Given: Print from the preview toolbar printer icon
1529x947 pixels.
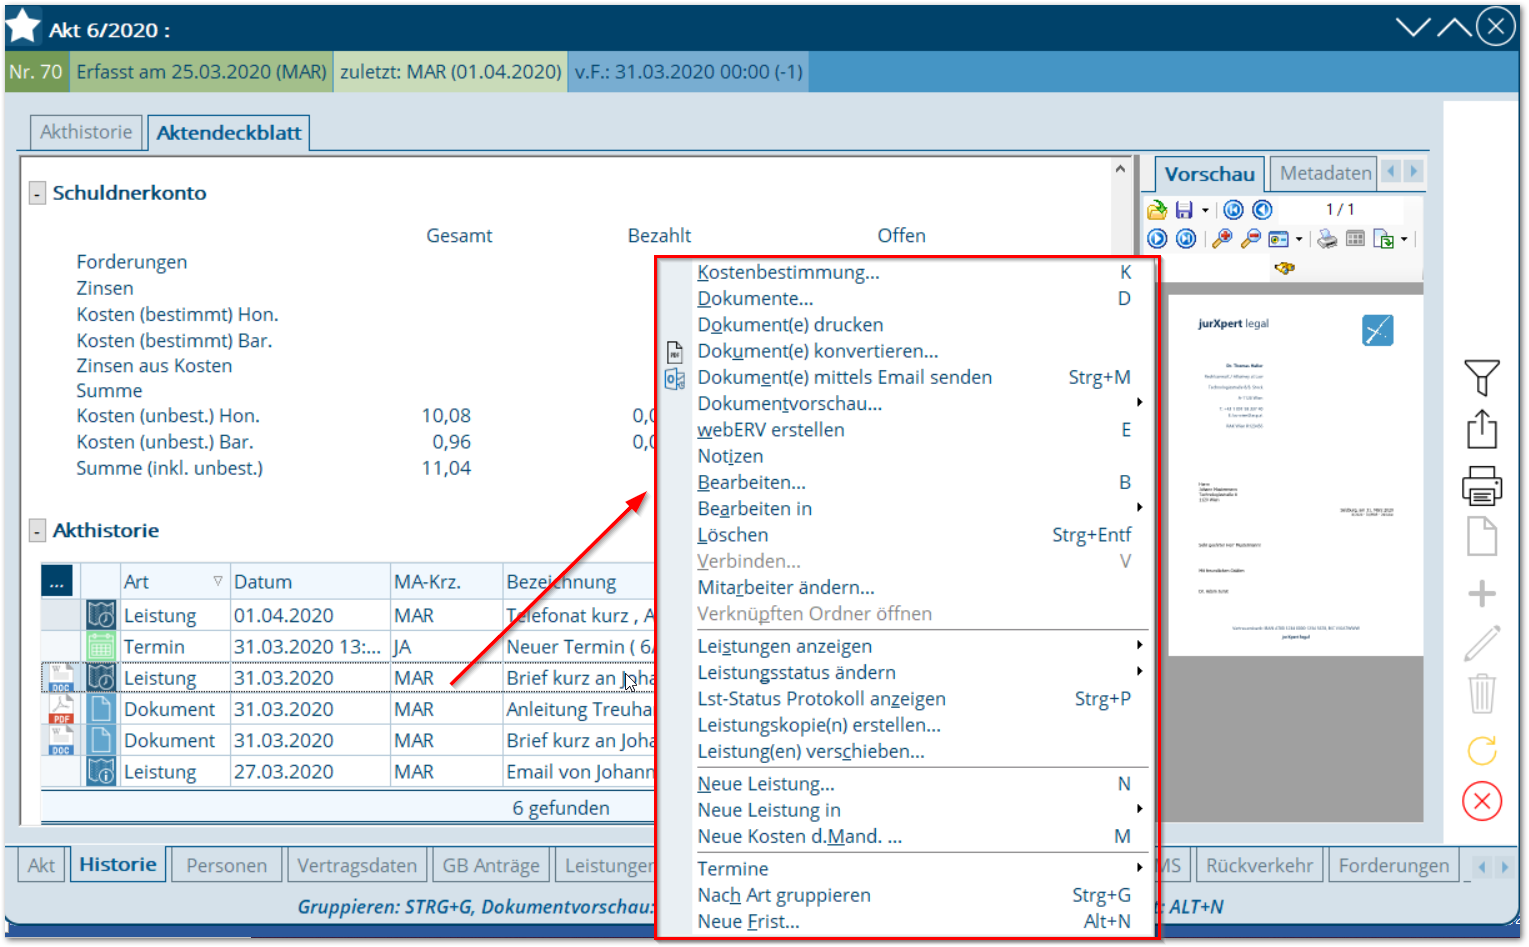Looking at the screenshot, I should coord(1327,239).
